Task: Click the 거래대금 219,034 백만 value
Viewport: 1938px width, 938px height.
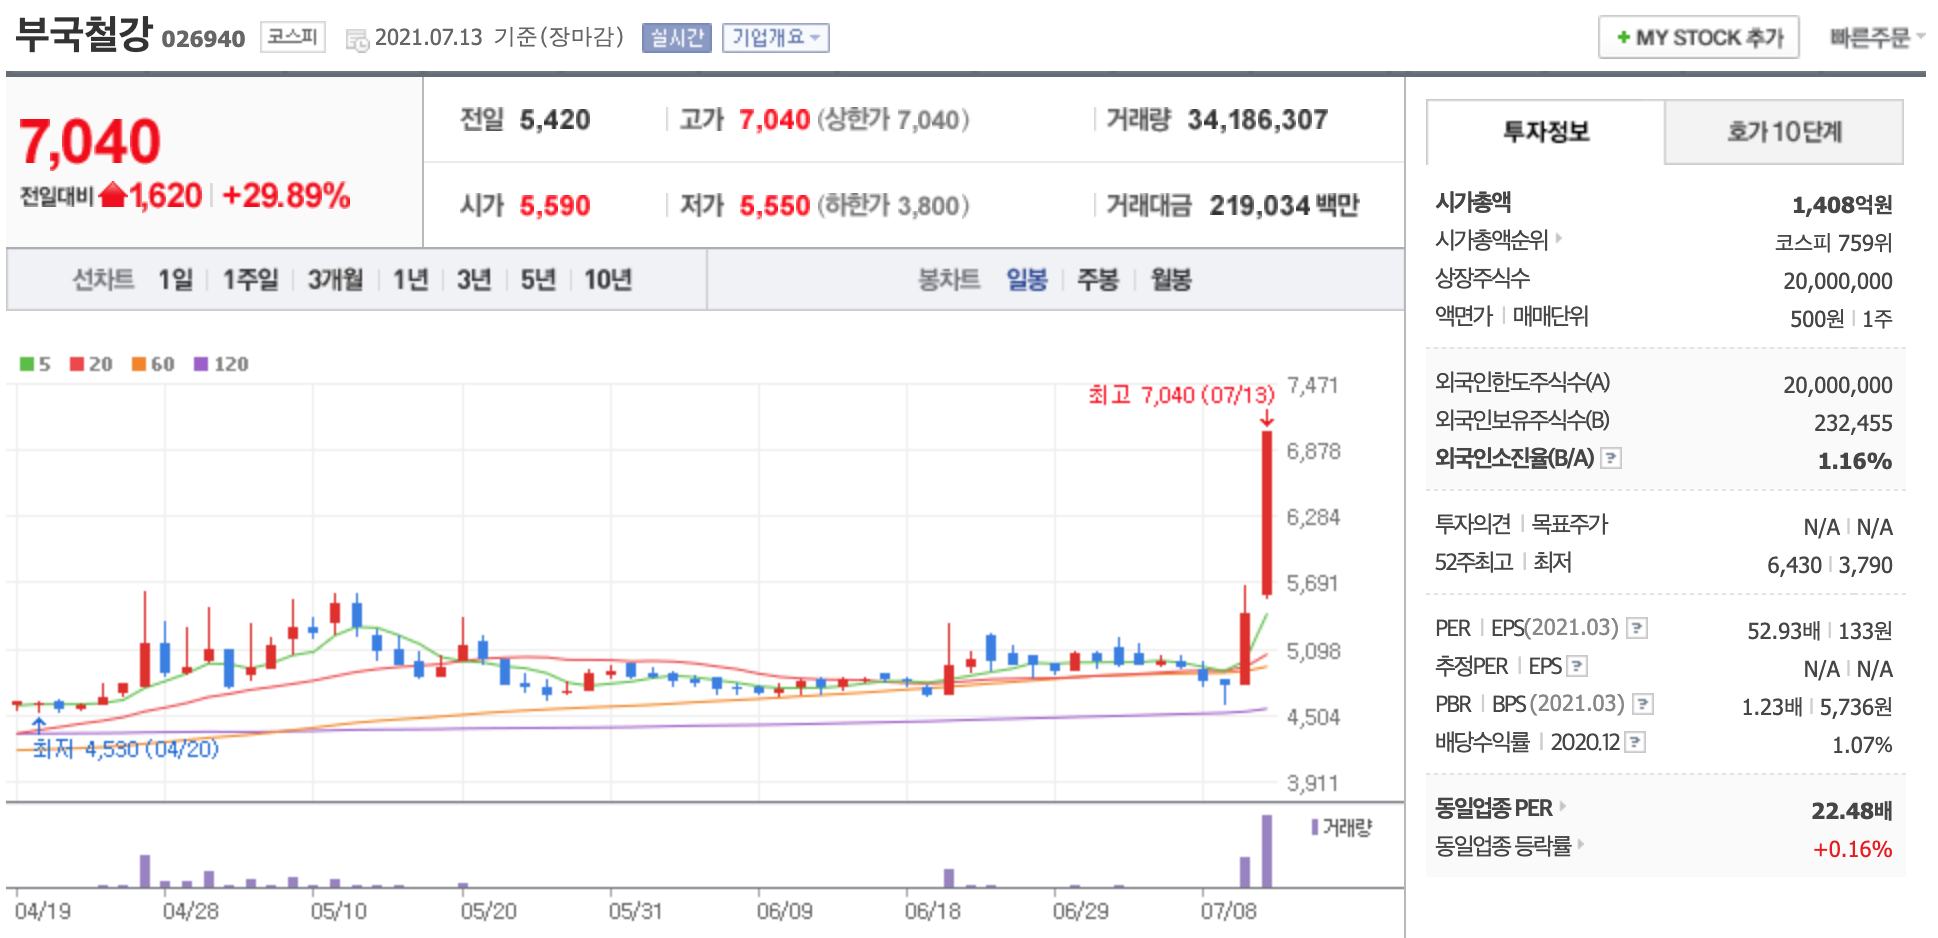Action: [1284, 206]
